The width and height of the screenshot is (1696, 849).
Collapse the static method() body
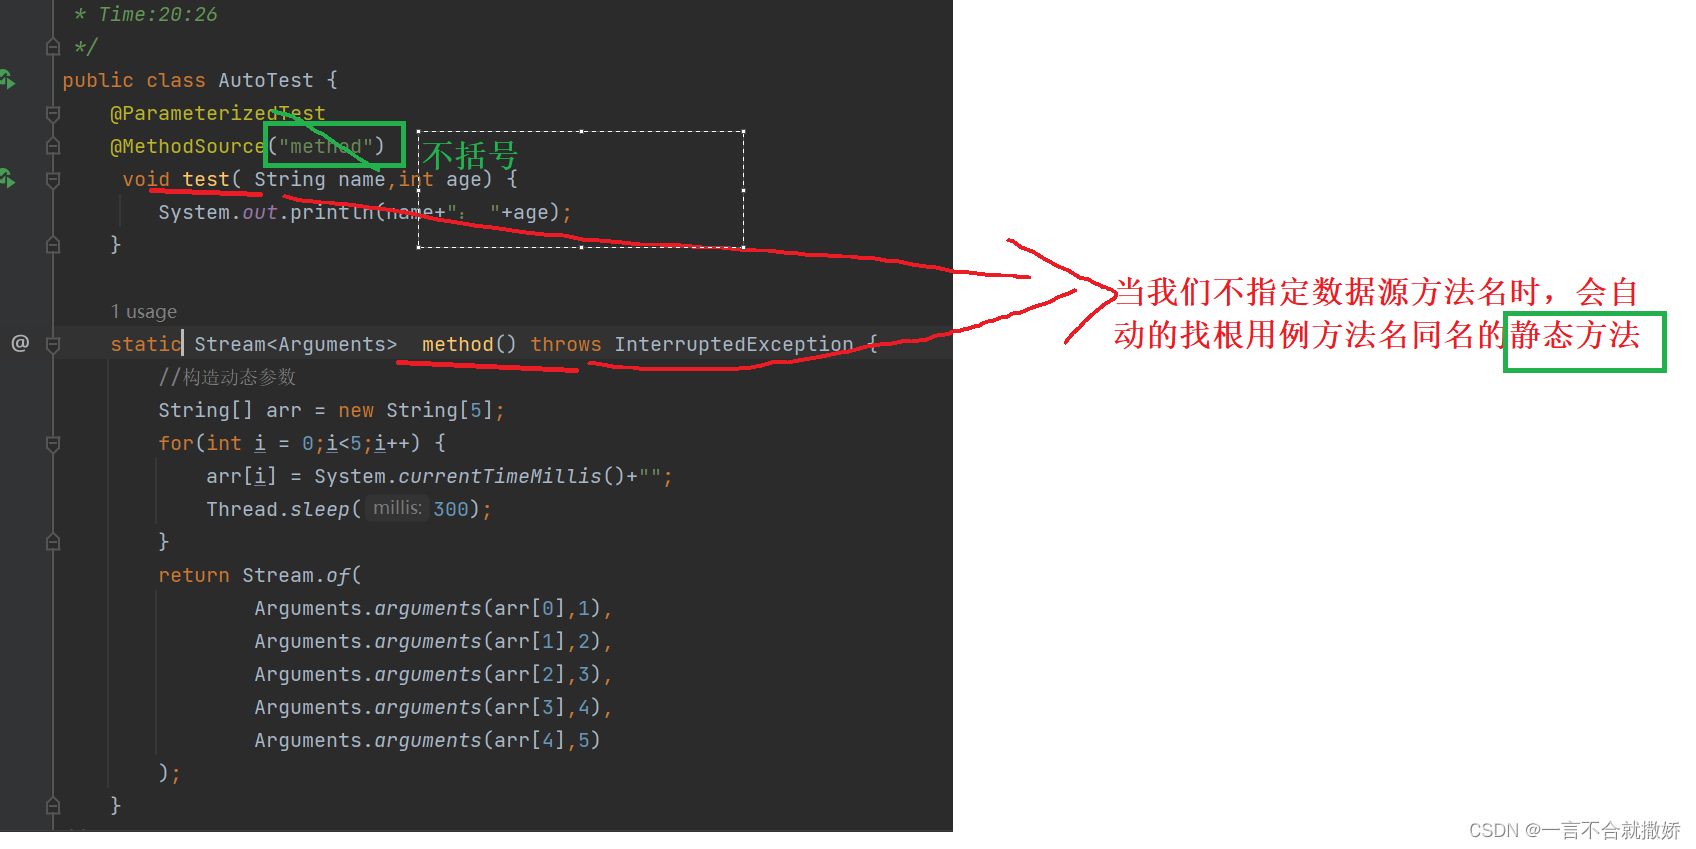tap(53, 344)
